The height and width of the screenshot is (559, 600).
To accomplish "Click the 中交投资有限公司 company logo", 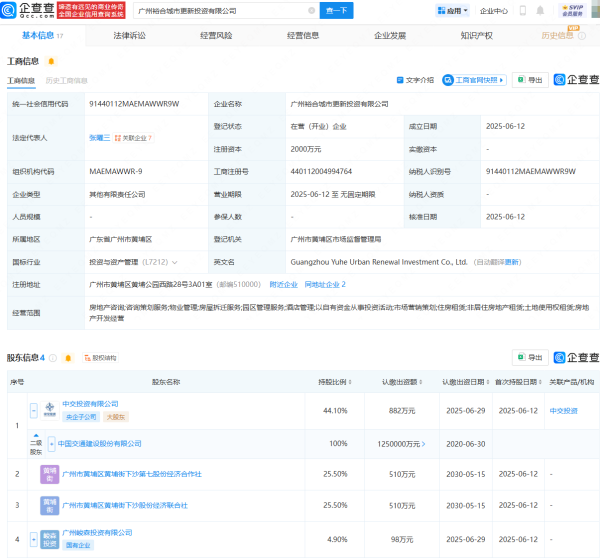I will pos(50,411).
